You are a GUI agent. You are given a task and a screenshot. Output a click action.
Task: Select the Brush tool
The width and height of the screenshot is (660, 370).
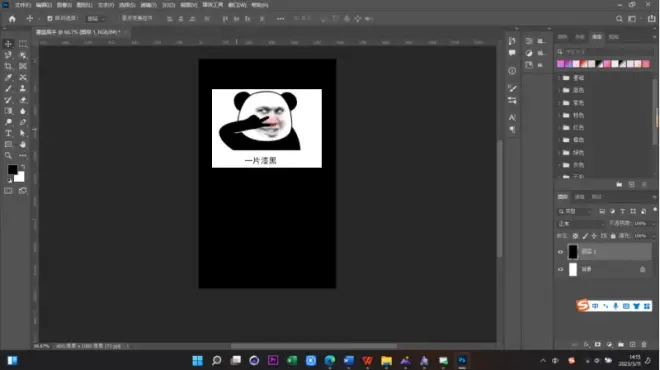pyautogui.click(x=8, y=88)
